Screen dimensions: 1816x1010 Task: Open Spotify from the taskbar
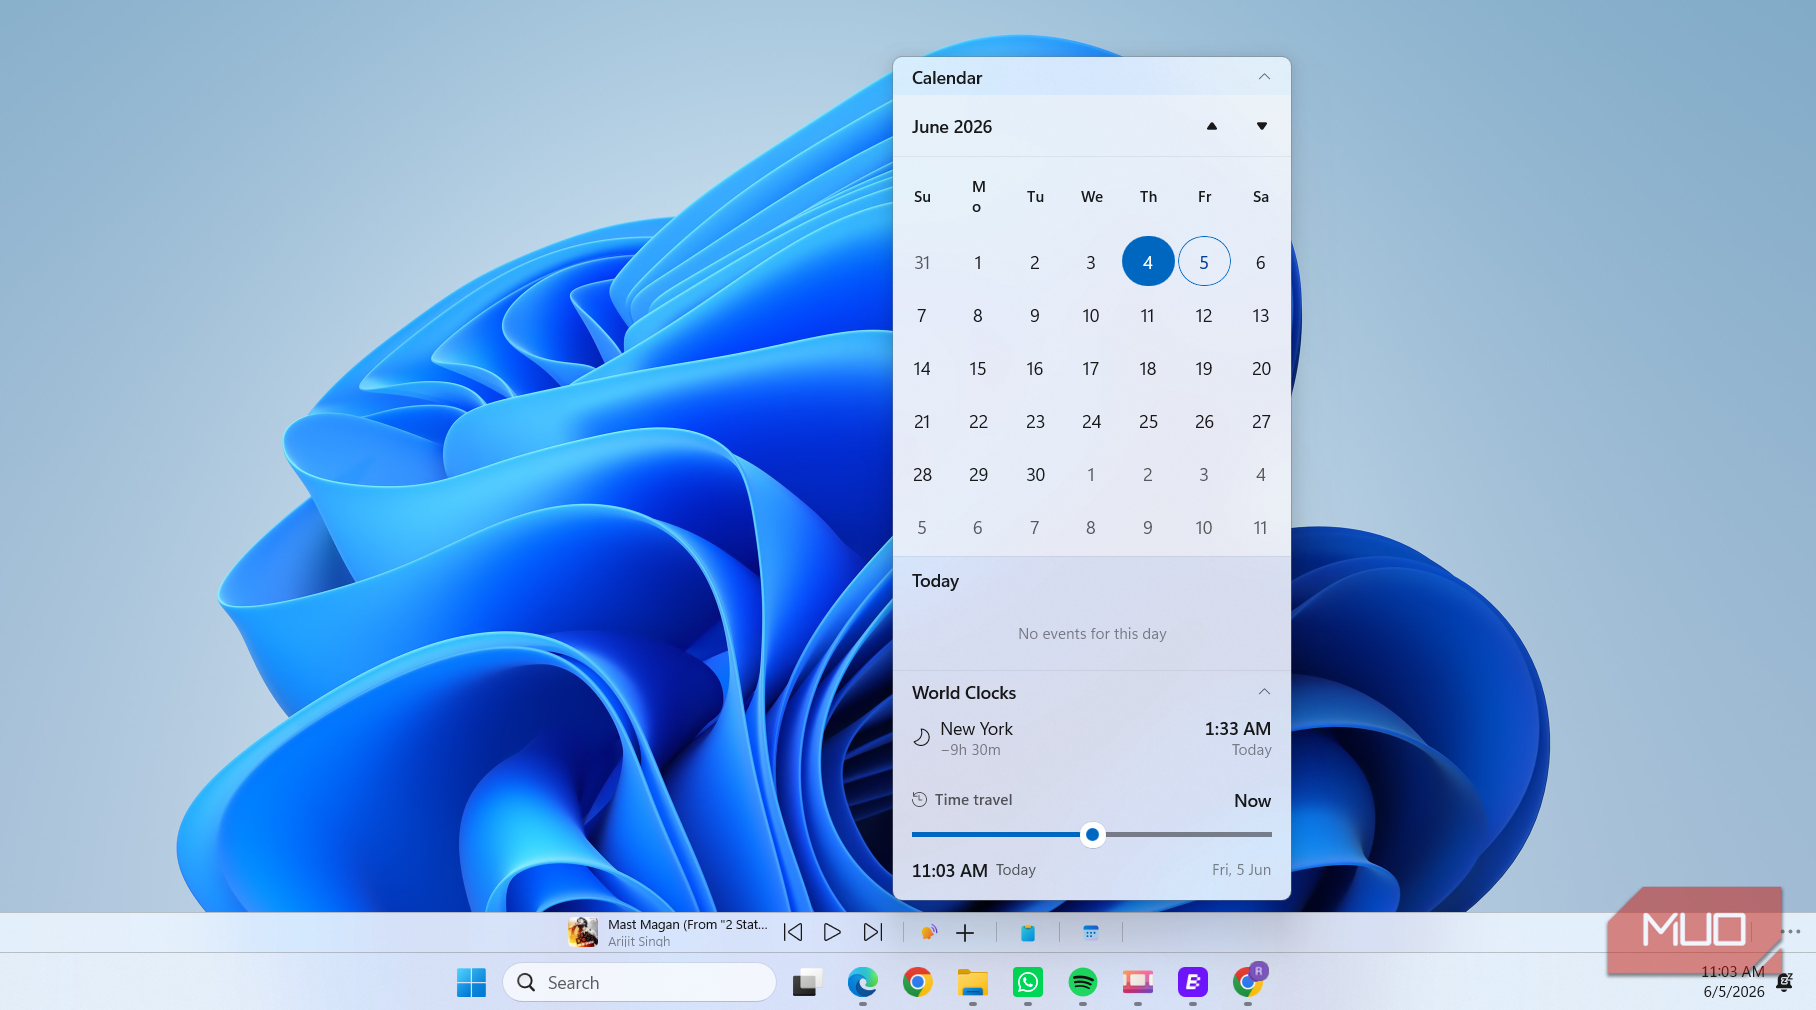(1082, 983)
